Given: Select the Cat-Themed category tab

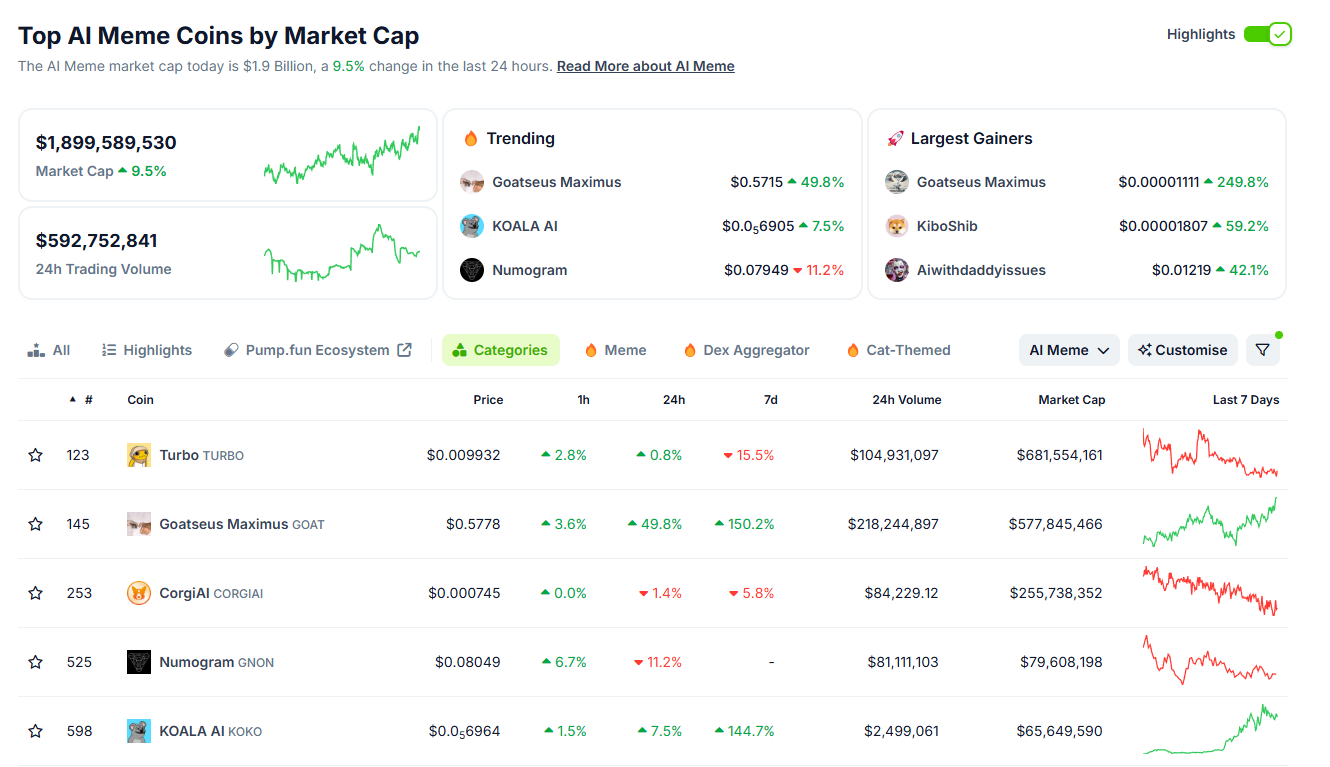Looking at the screenshot, I should (x=897, y=350).
